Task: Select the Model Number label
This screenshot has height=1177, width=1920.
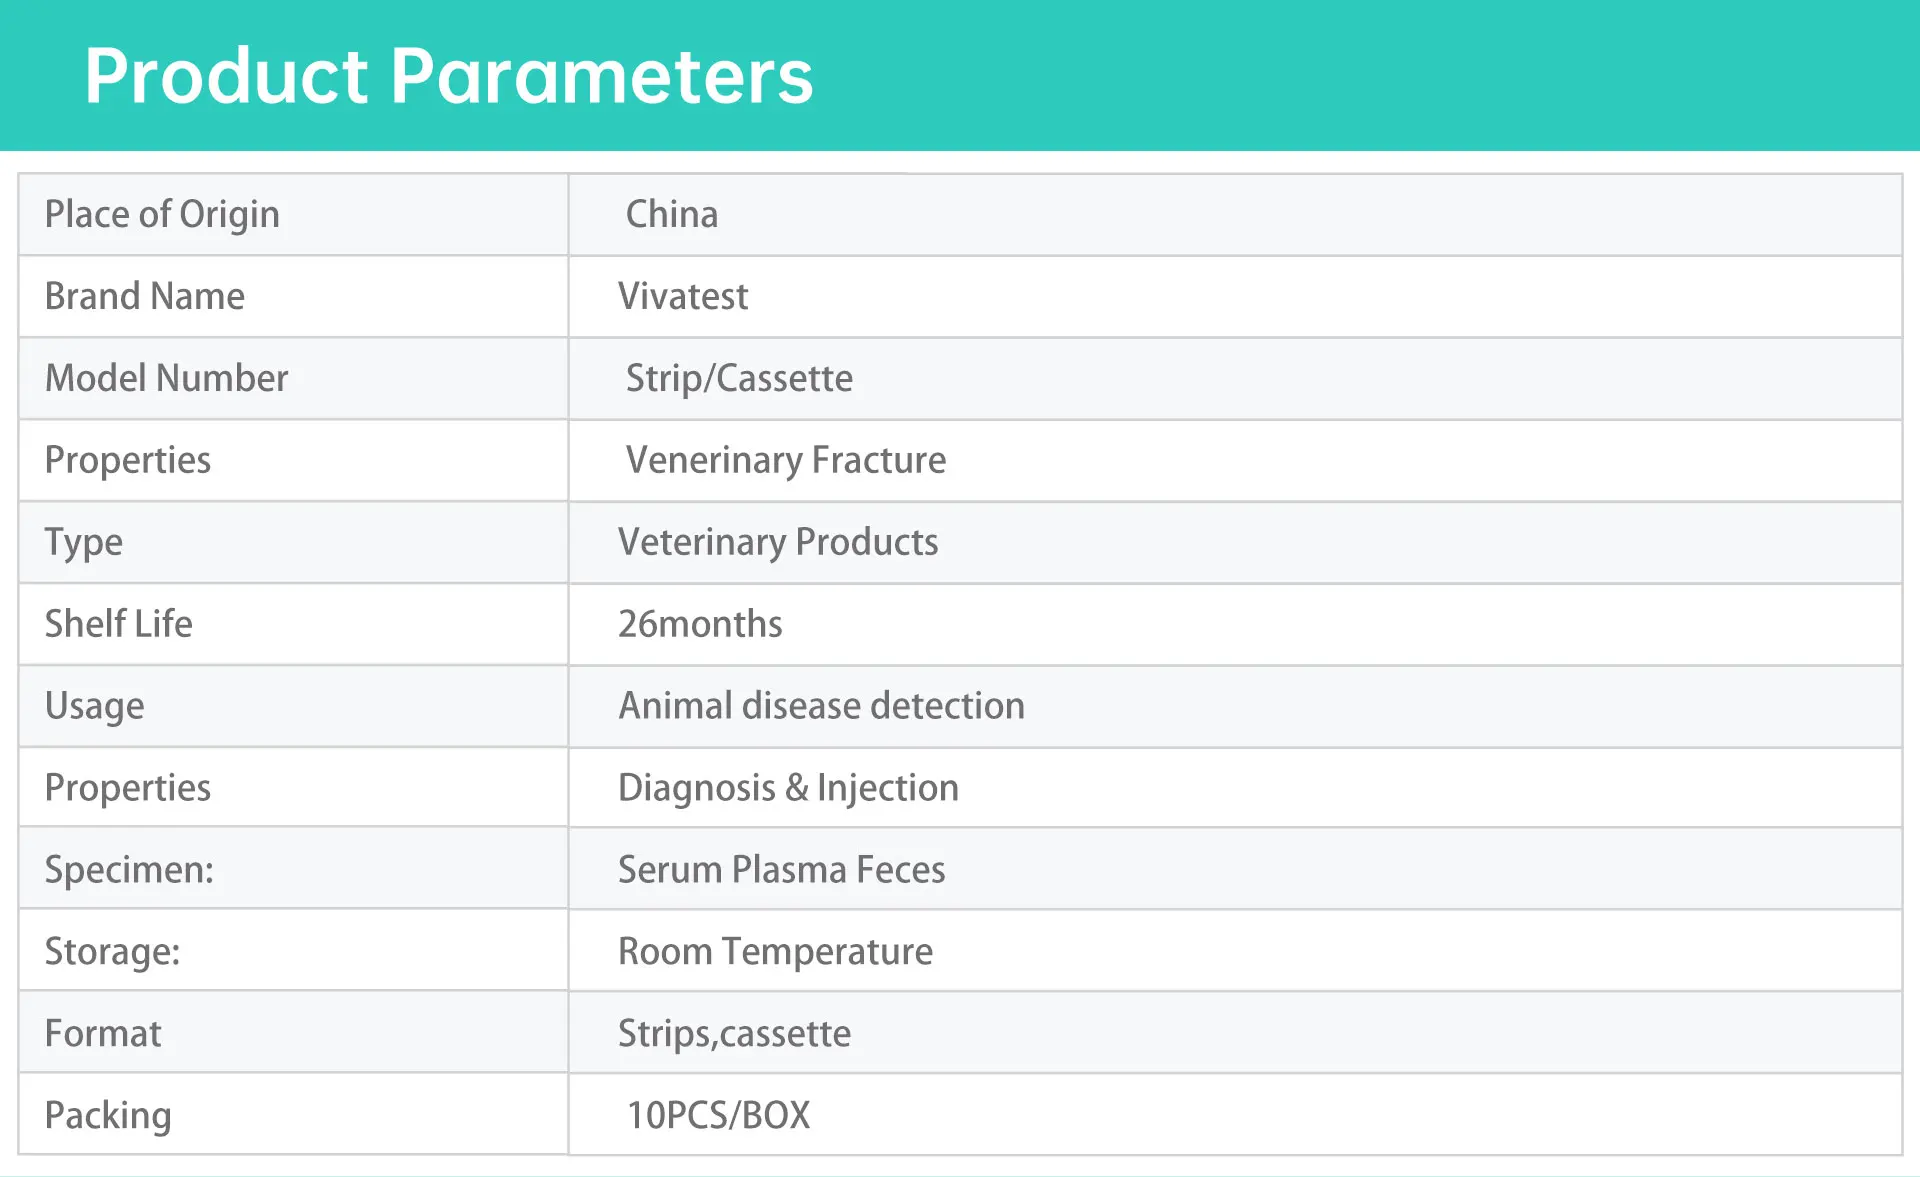Action: 166,379
